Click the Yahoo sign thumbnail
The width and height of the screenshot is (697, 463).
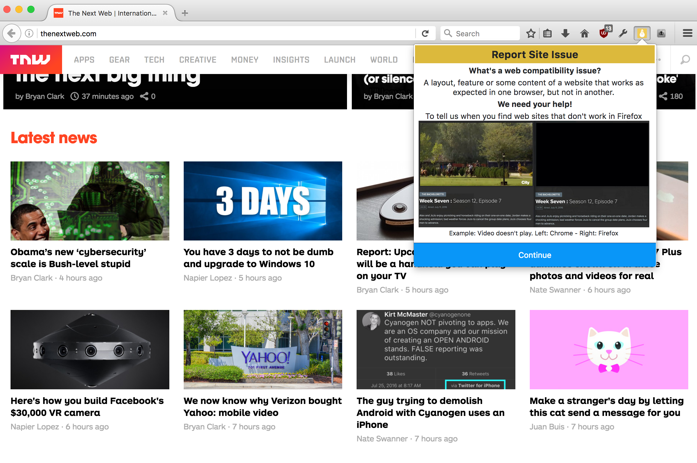[263, 349]
